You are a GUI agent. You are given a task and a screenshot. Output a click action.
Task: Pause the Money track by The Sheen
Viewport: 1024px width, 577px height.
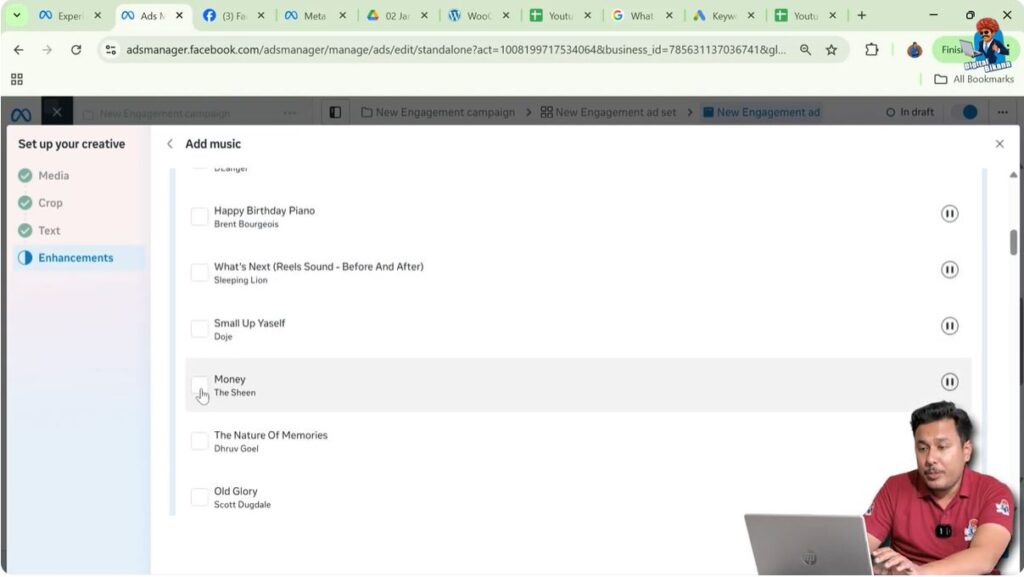[949, 382]
